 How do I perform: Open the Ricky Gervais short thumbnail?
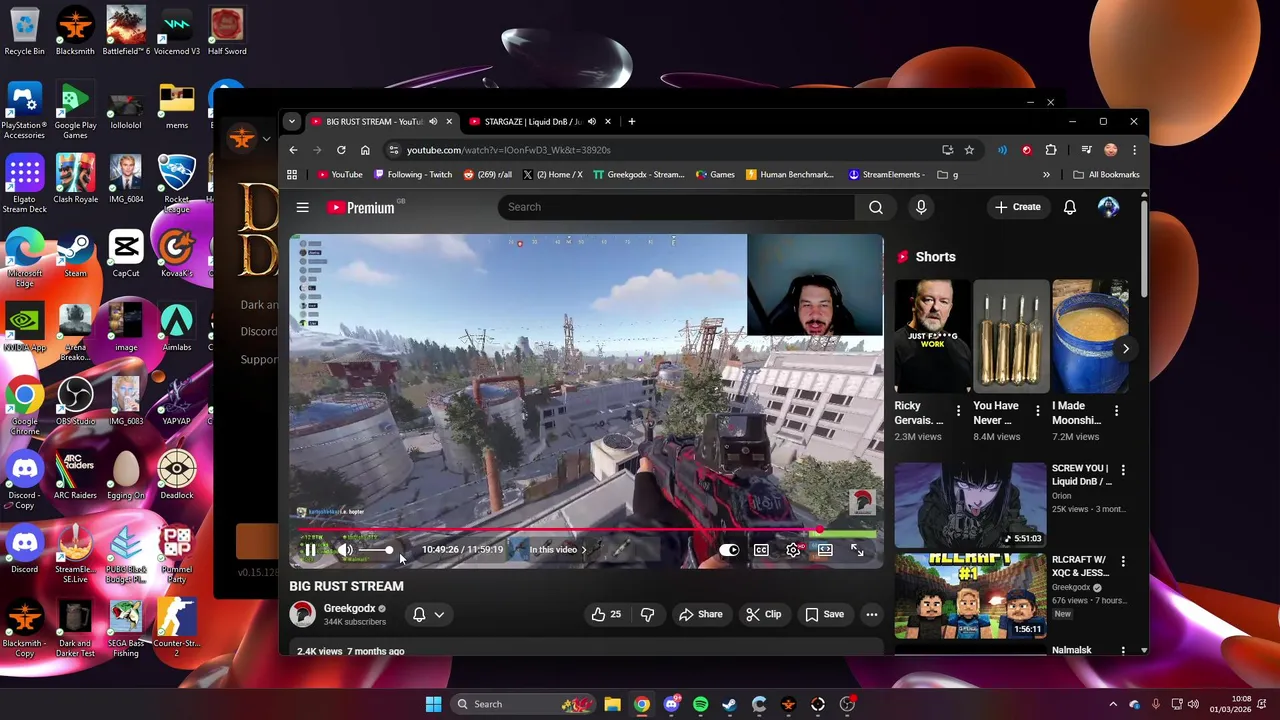tap(932, 336)
